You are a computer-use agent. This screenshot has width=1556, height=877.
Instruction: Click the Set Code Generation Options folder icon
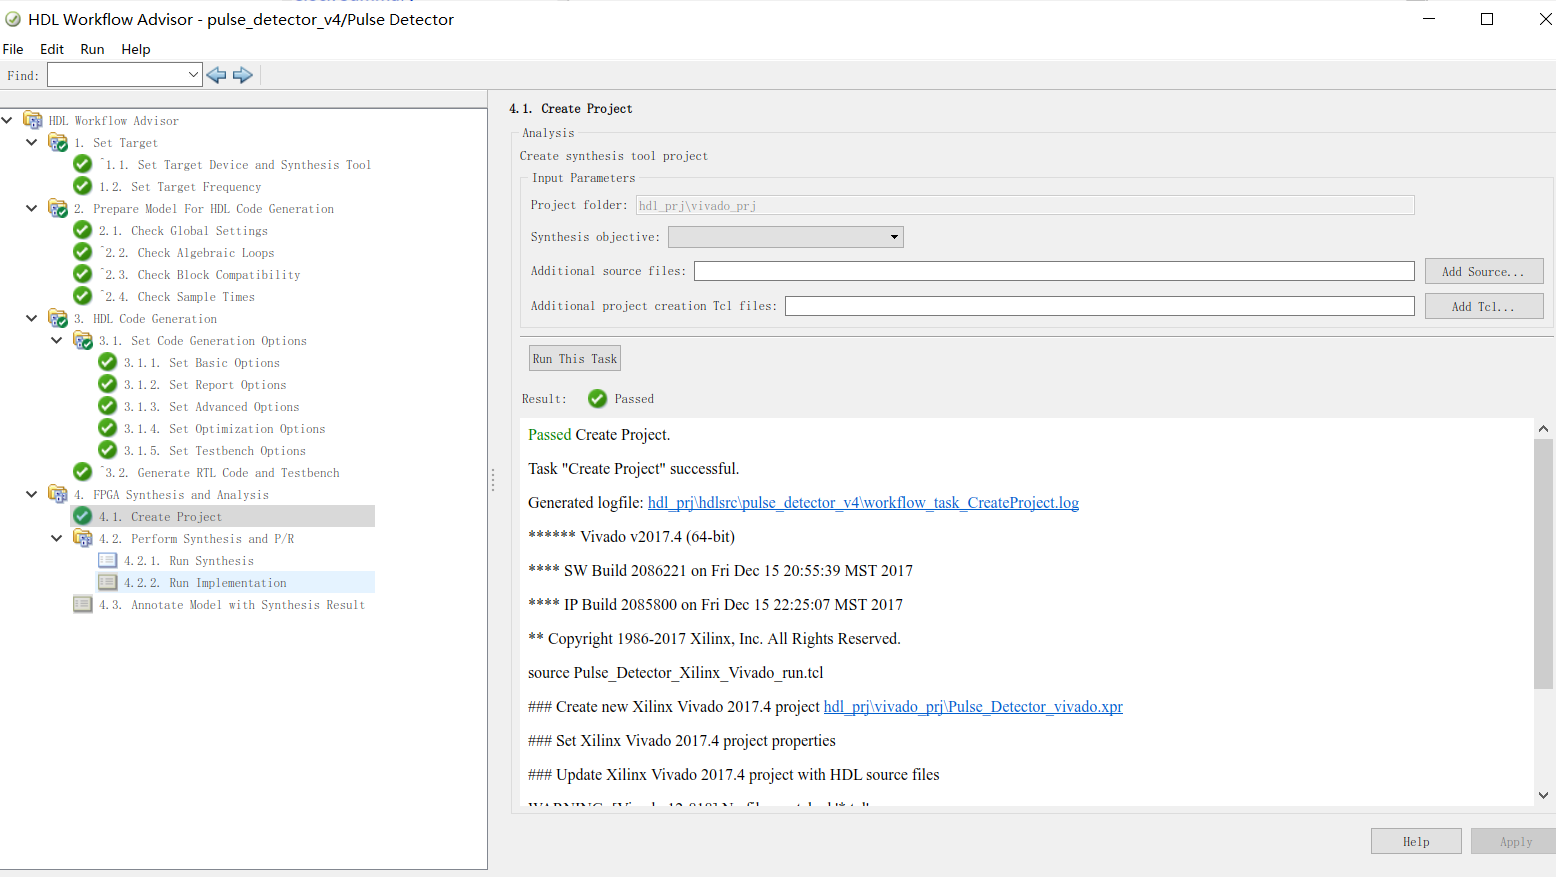(x=83, y=340)
